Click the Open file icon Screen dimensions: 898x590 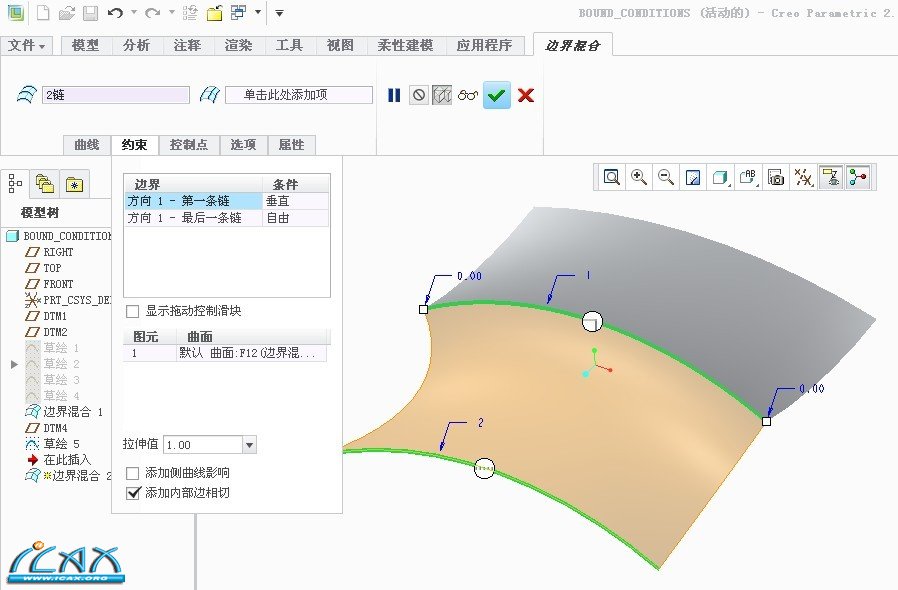(x=67, y=13)
